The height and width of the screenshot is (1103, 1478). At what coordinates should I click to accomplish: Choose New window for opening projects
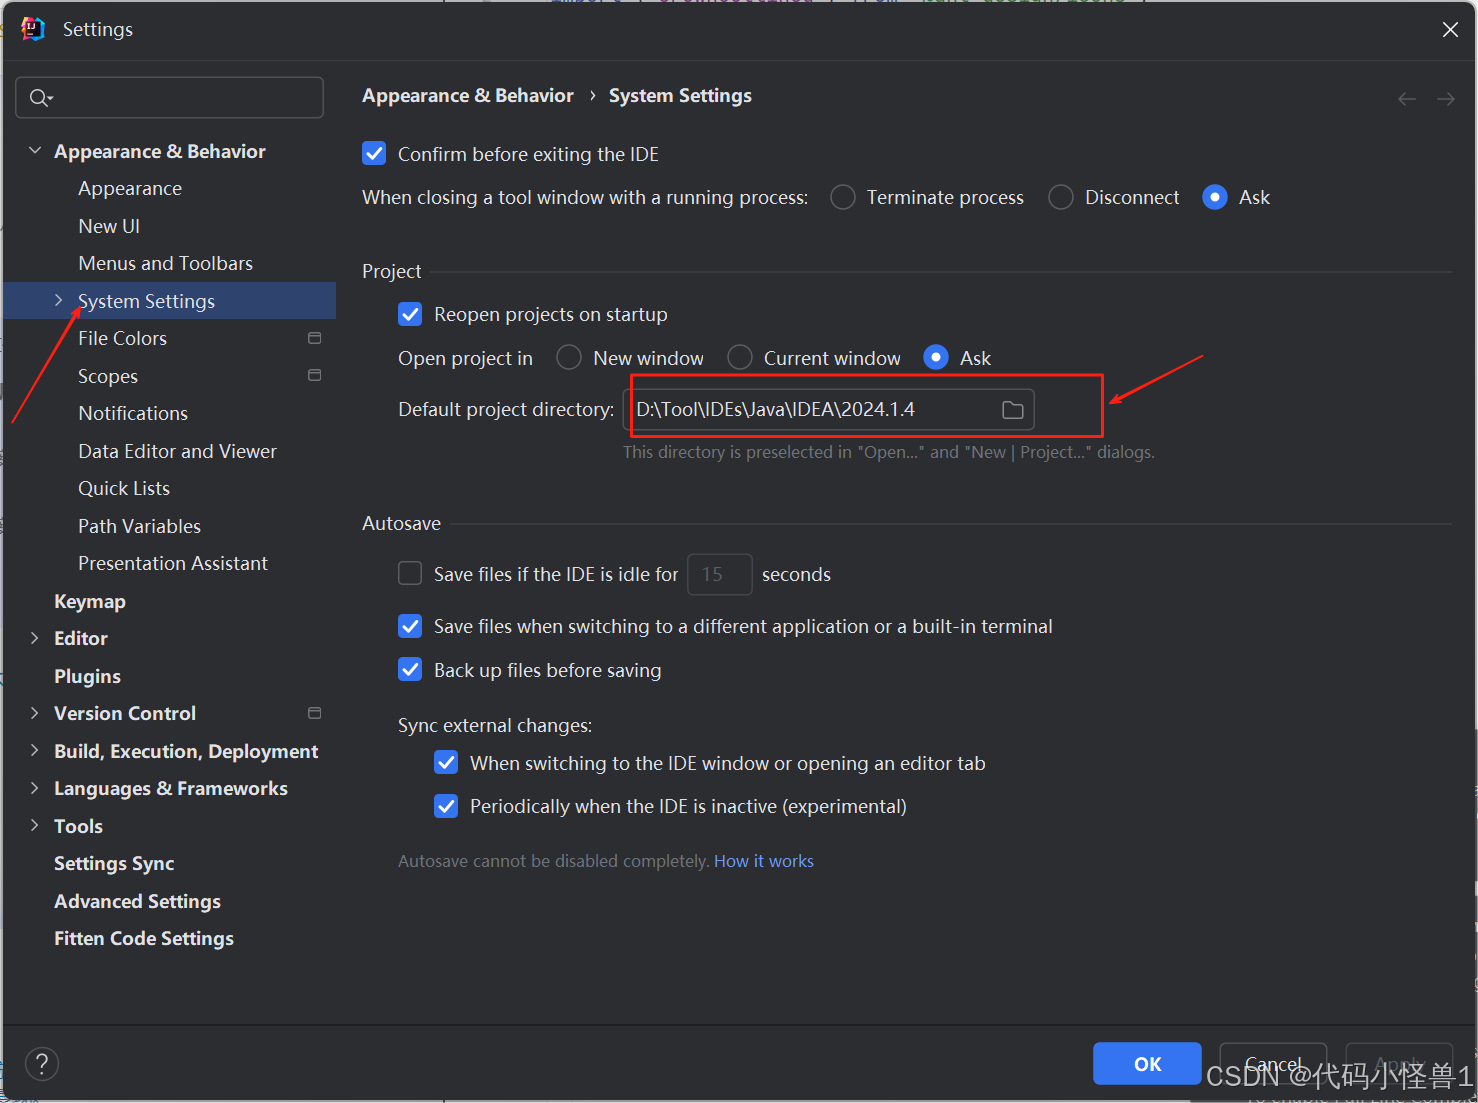coord(569,357)
